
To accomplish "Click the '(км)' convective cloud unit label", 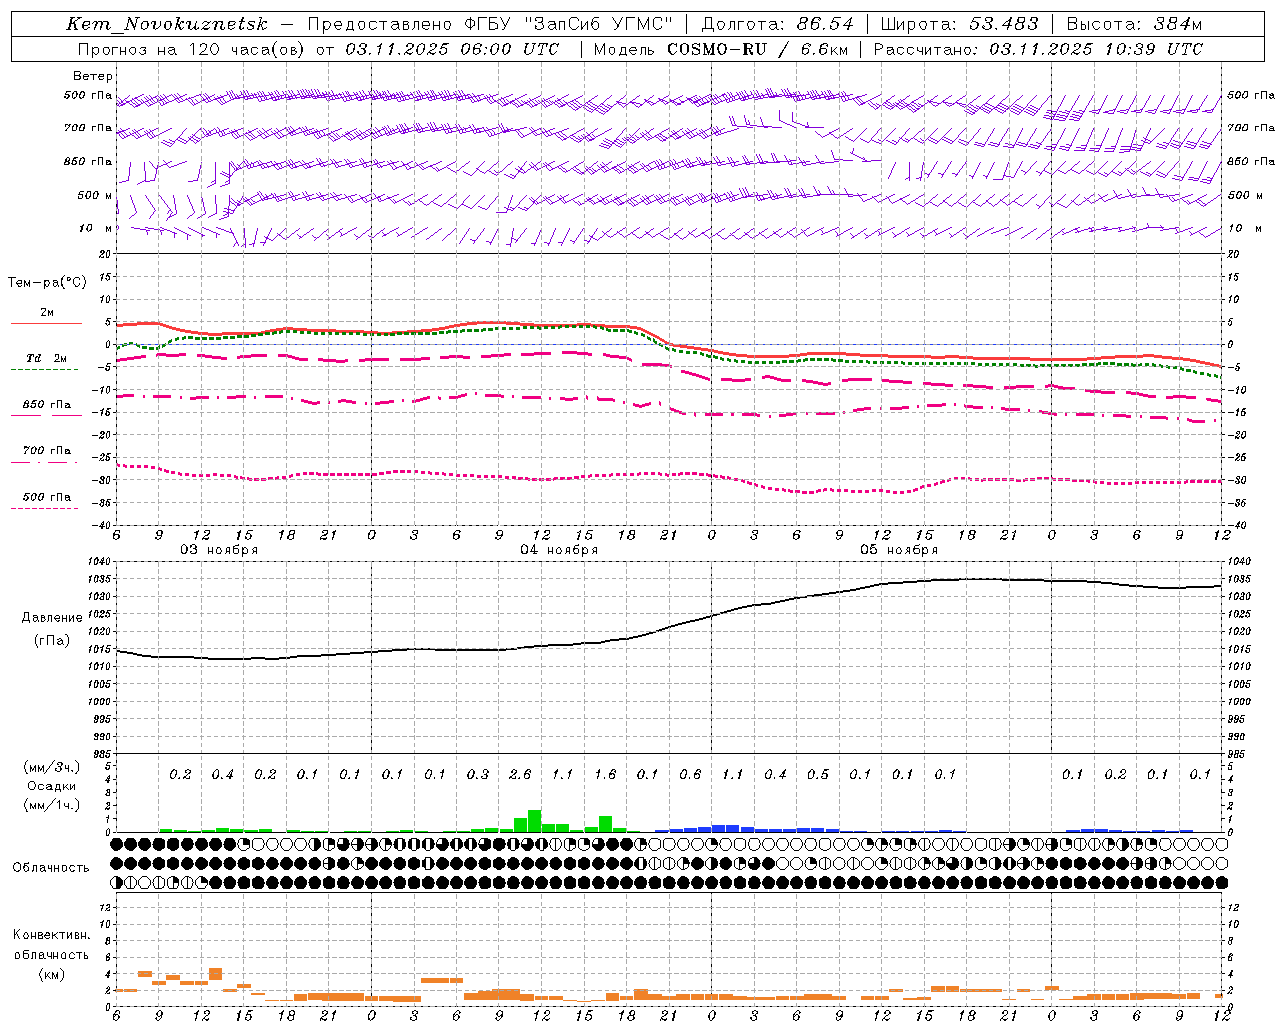I will [51, 974].
